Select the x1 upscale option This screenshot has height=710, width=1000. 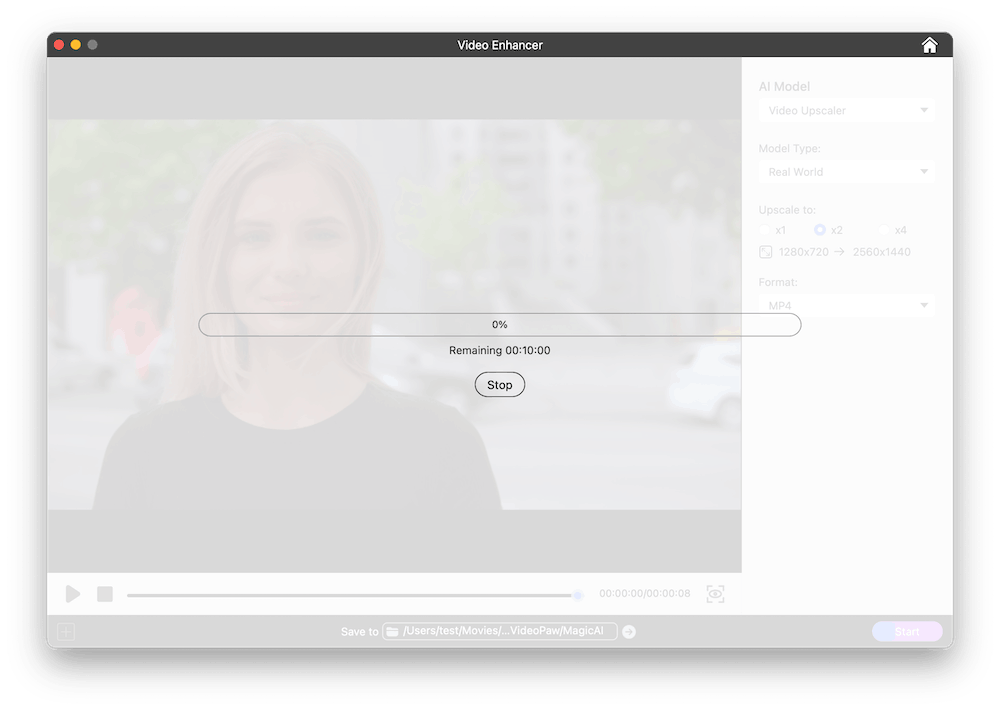[x=766, y=230]
